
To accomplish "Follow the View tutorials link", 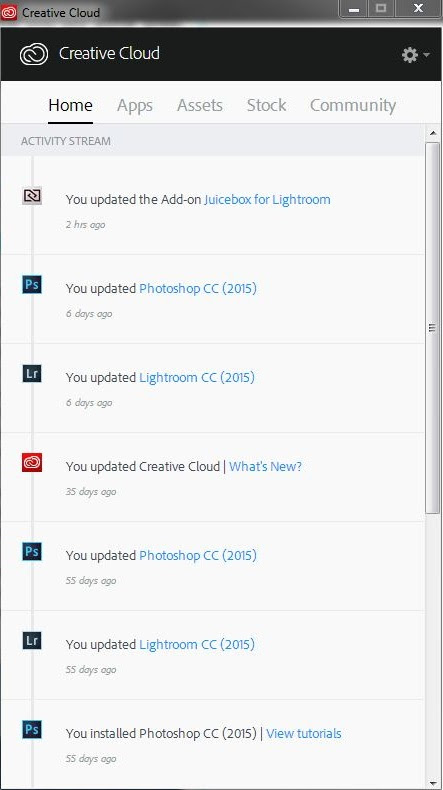I will click(303, 734).
